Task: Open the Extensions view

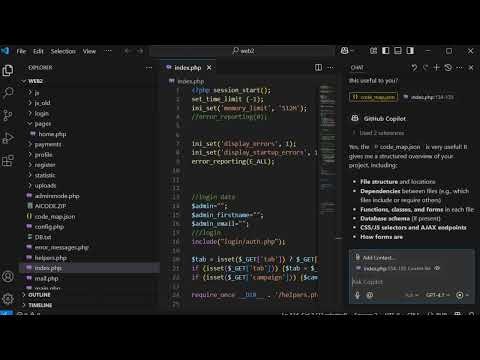Action: pos(8,160)
